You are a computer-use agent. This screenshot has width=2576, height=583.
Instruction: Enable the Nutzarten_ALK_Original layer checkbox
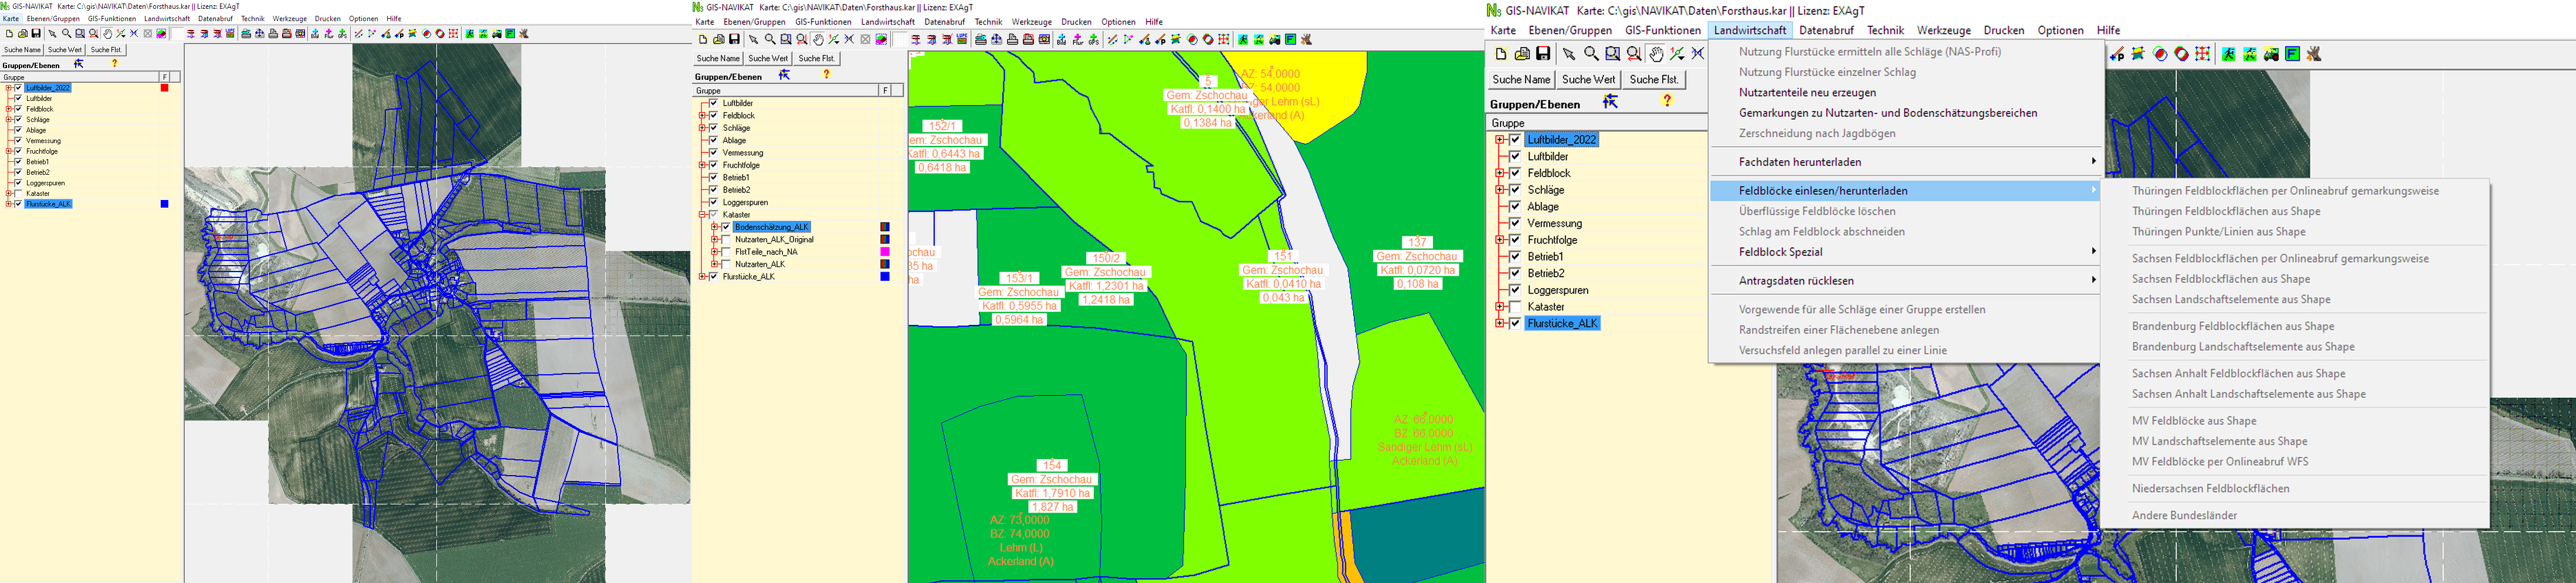[x=726, y=240]
